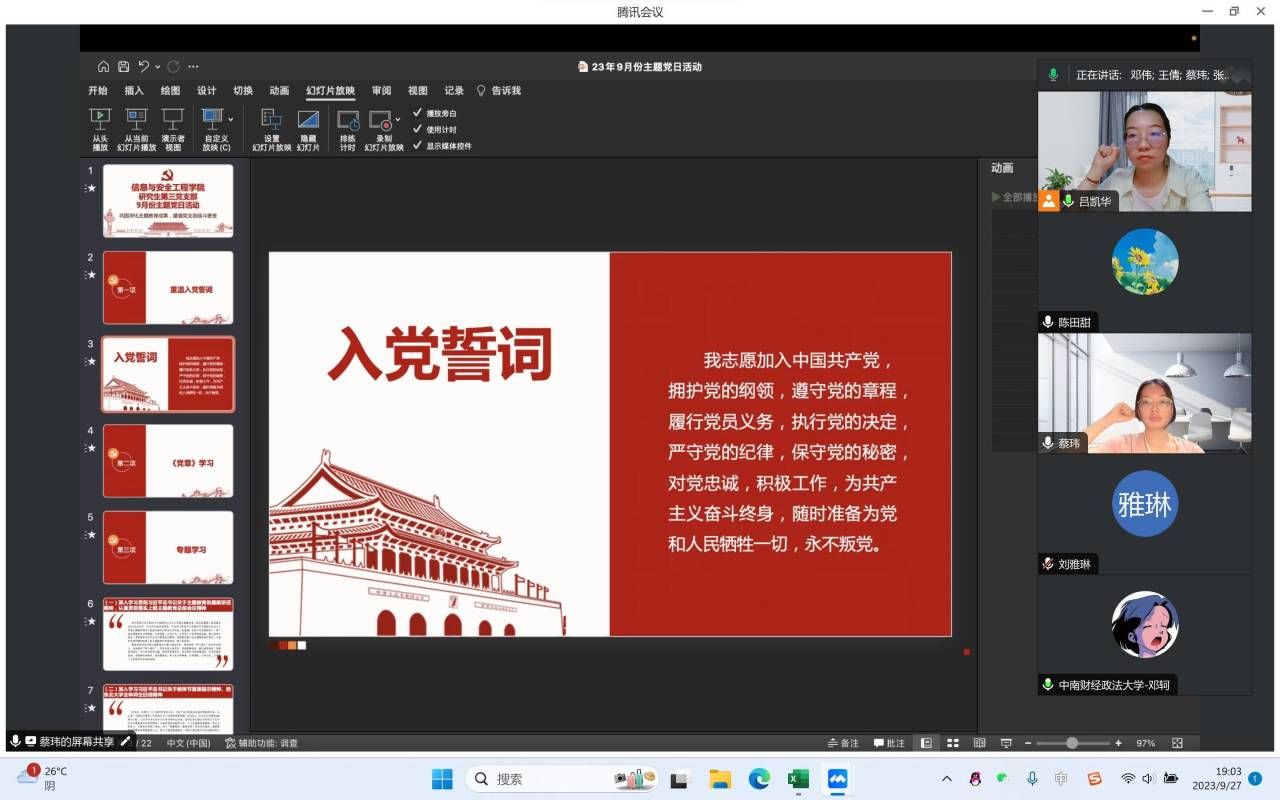The image size is (1280, 800).
Task: Open weather widget showing 26°C
Action: point(42,778)
